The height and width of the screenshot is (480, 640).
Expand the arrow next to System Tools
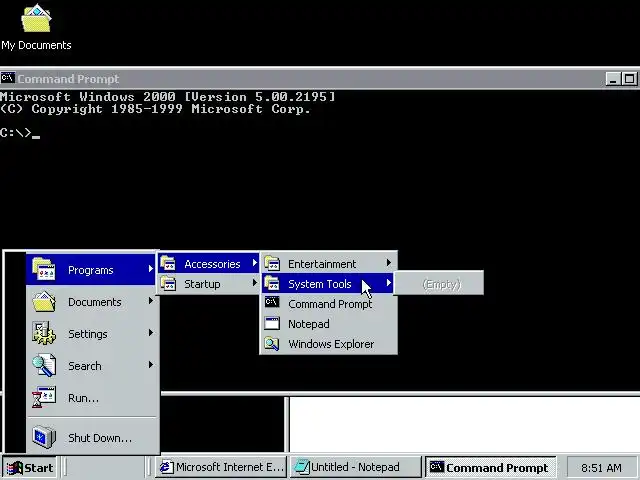tap(389, 282)
